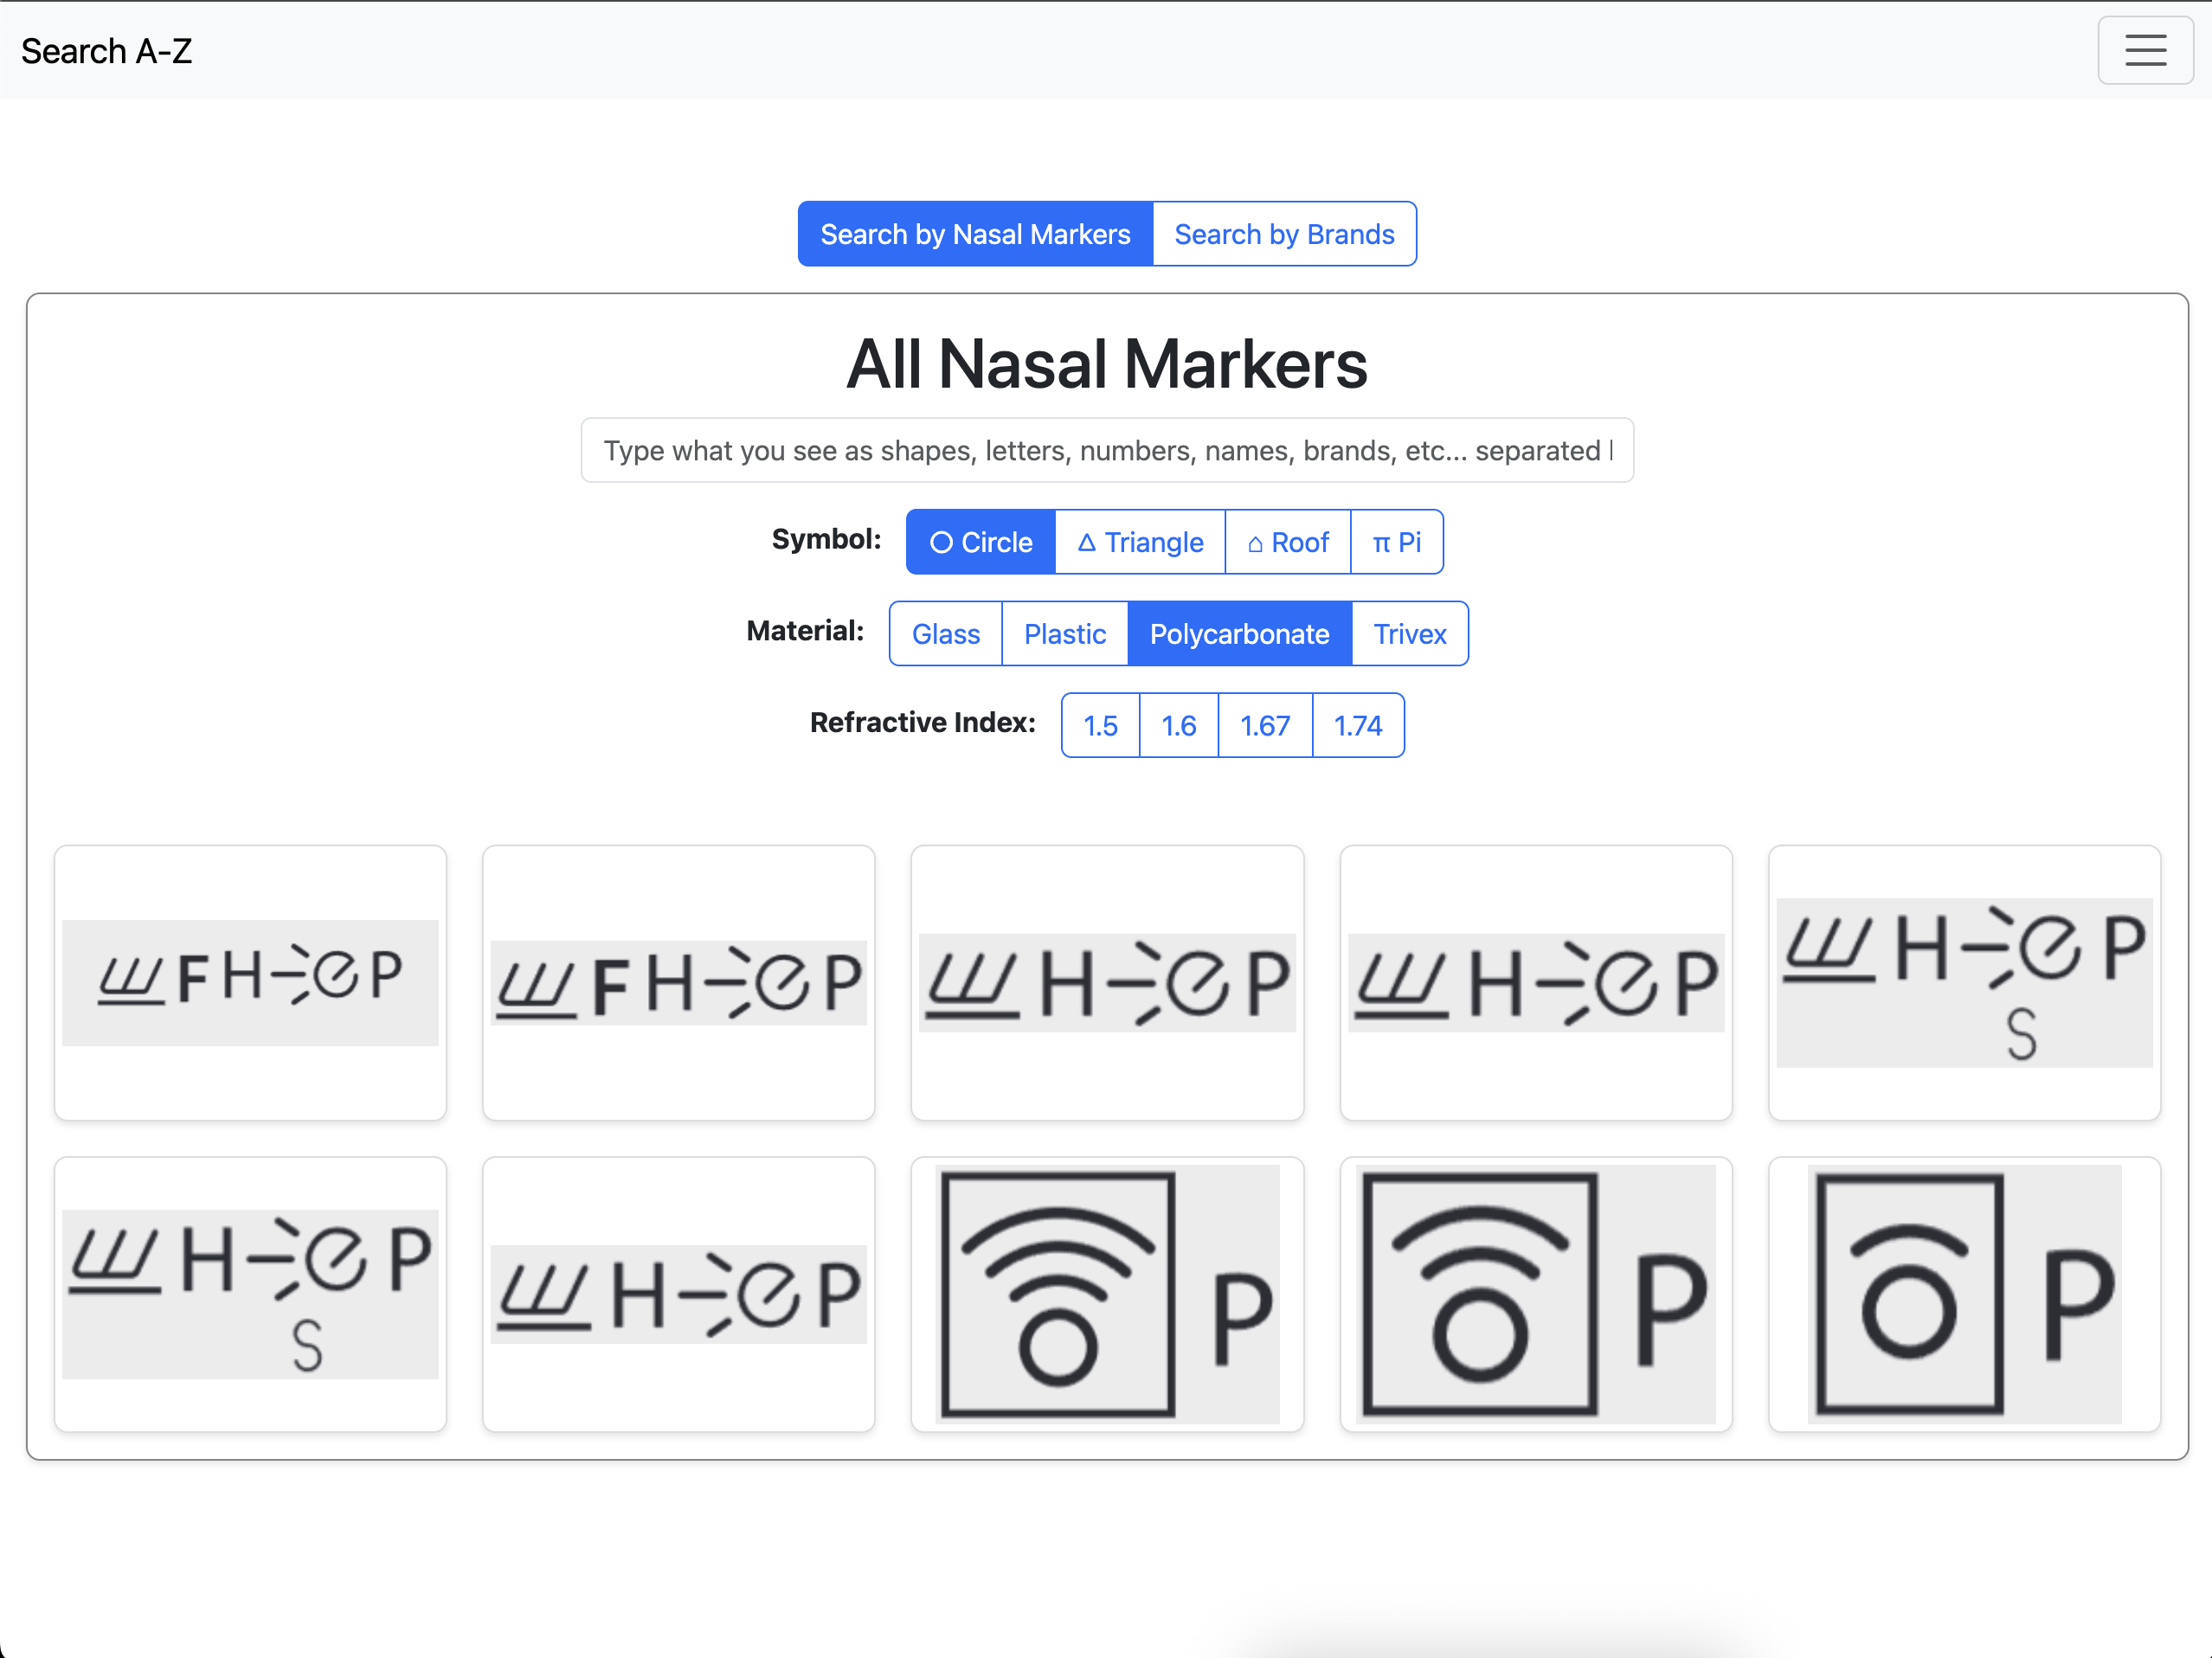Deselect the Polycarbonate material filter
This screenshot has width=2212, height=1658.
click(x=1239, y=634)
